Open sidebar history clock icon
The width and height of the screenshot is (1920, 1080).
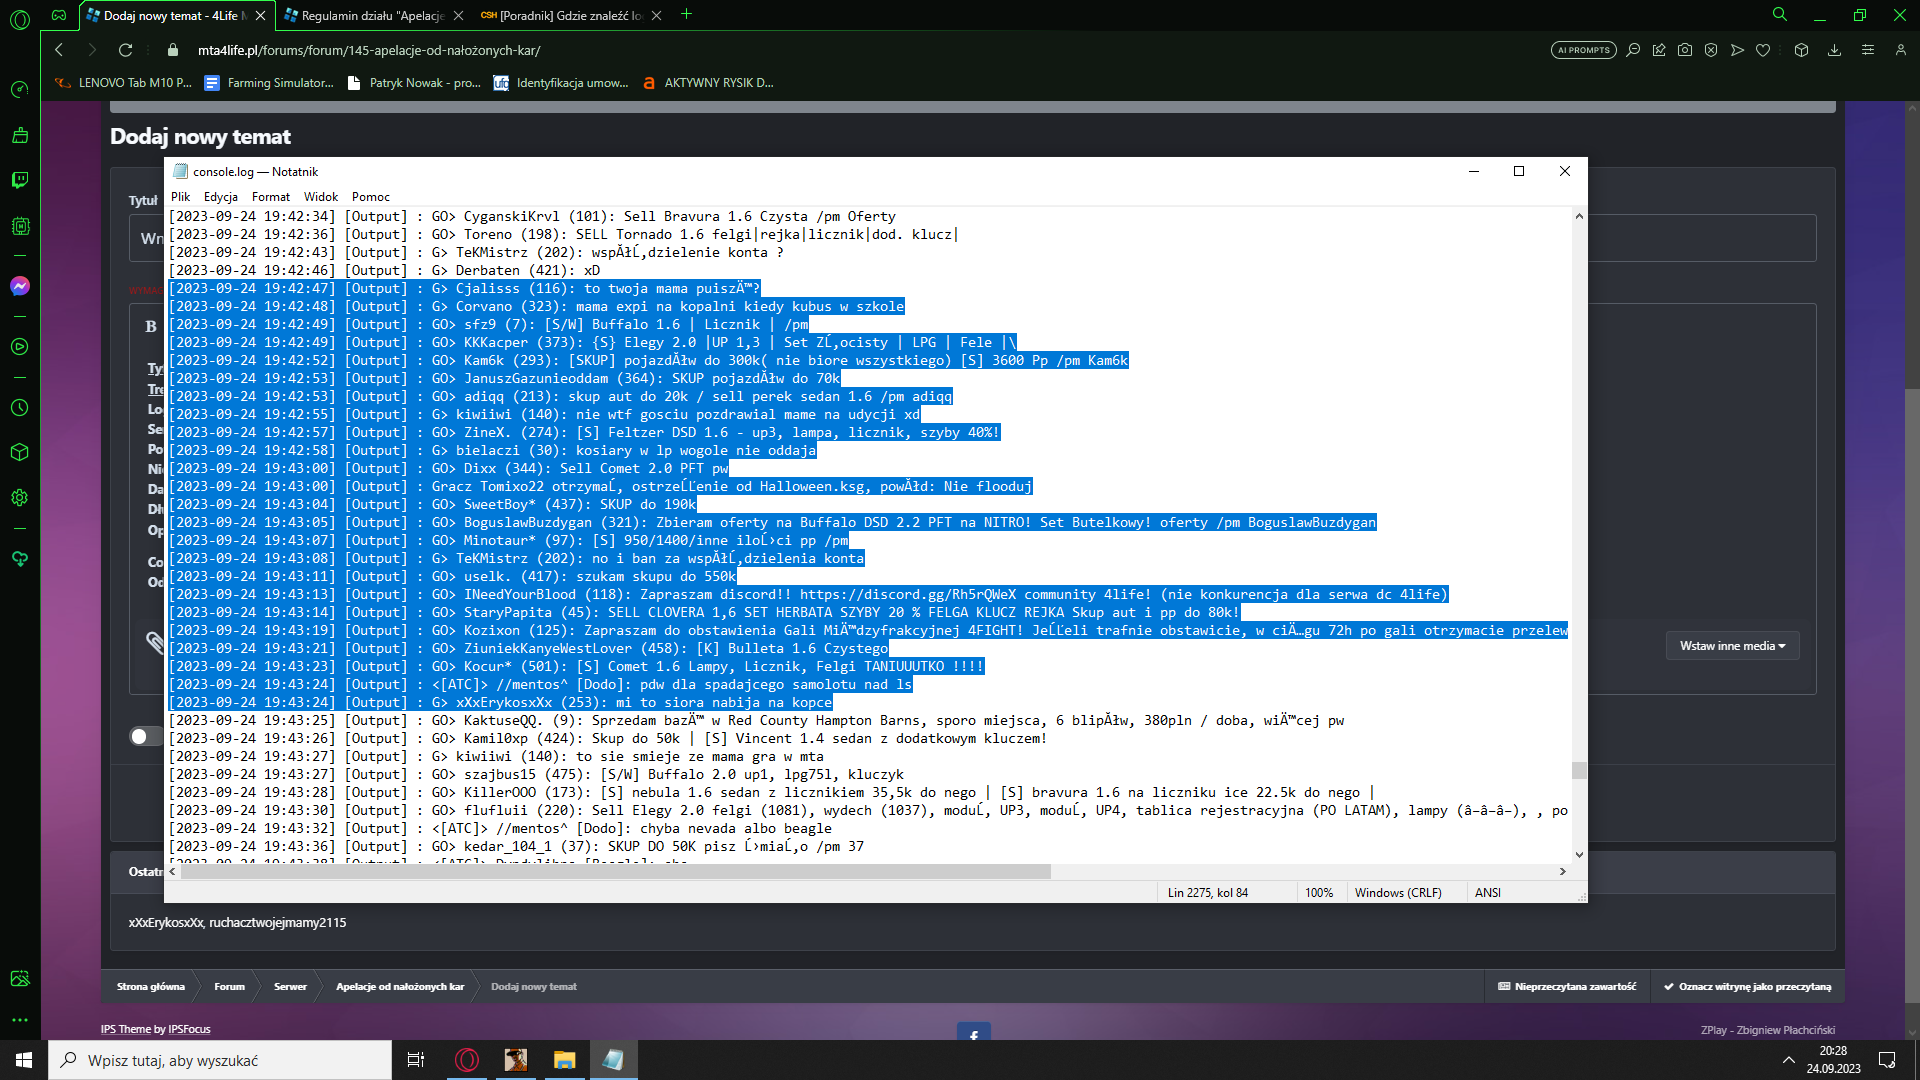pyautogui.click(x=20, y=408)
